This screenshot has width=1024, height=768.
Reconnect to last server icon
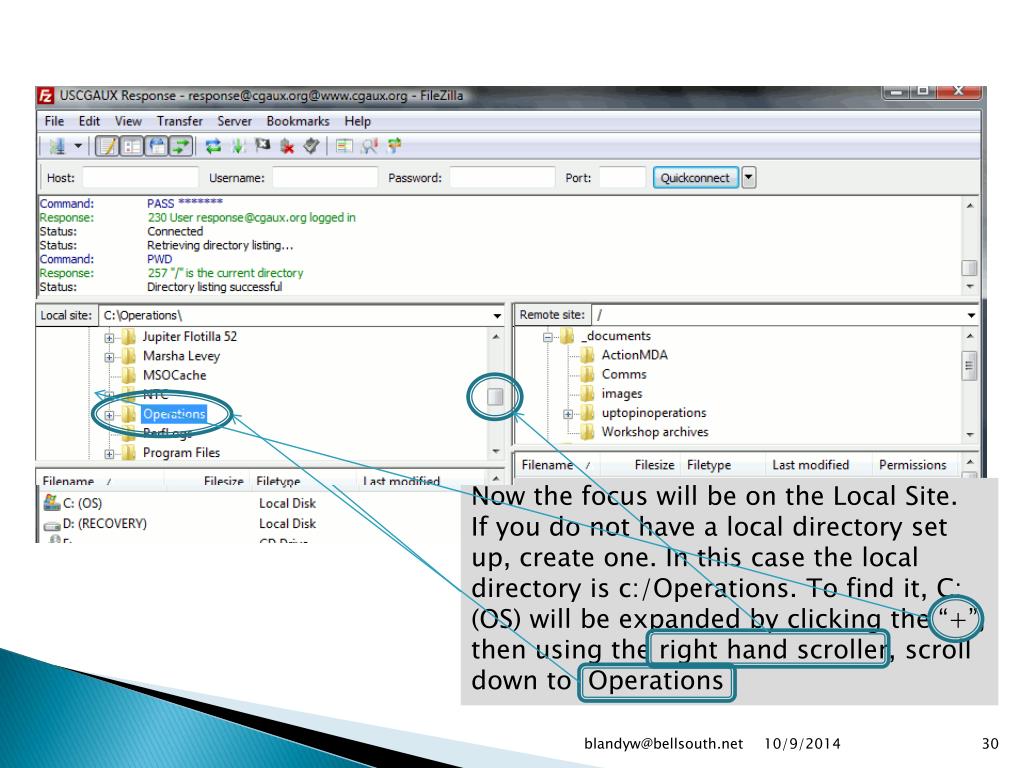pyautogui.click(x=311, y=146)
